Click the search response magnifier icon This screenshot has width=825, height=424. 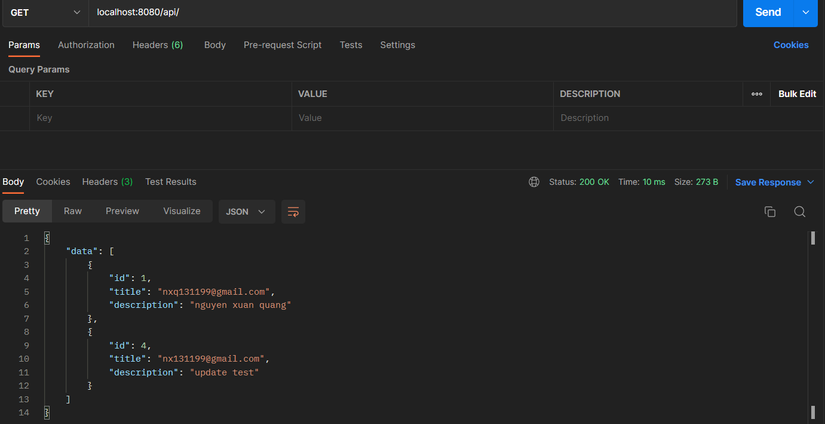pos(800,212)
